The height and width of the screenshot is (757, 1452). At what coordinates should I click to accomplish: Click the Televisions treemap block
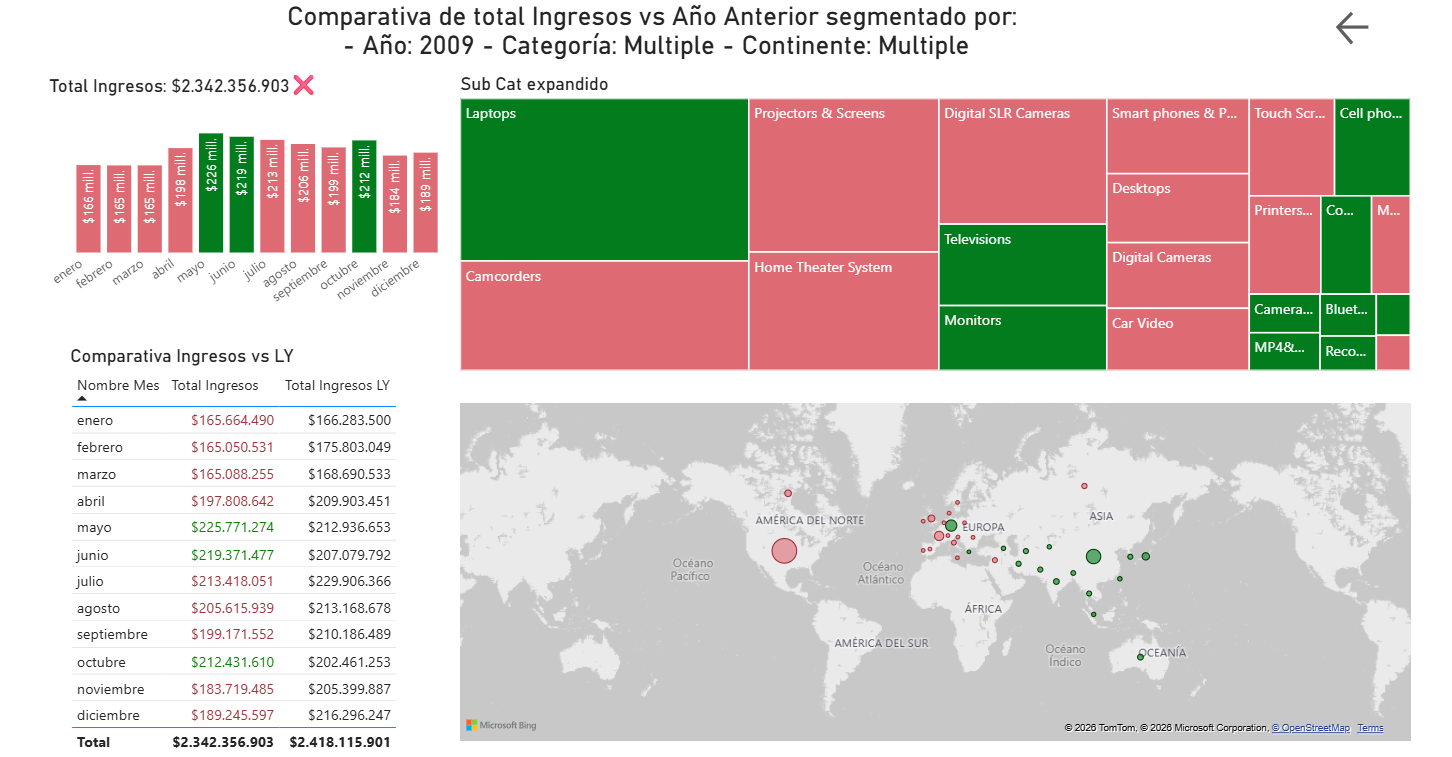[1022, 265]
